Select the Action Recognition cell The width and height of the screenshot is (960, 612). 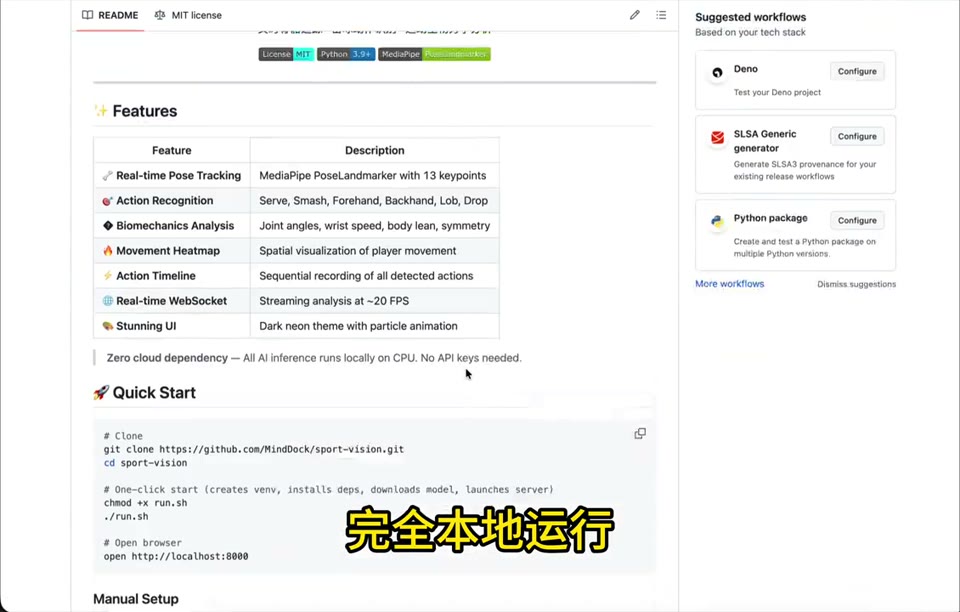pyautogui.click(x=171, y=201)
